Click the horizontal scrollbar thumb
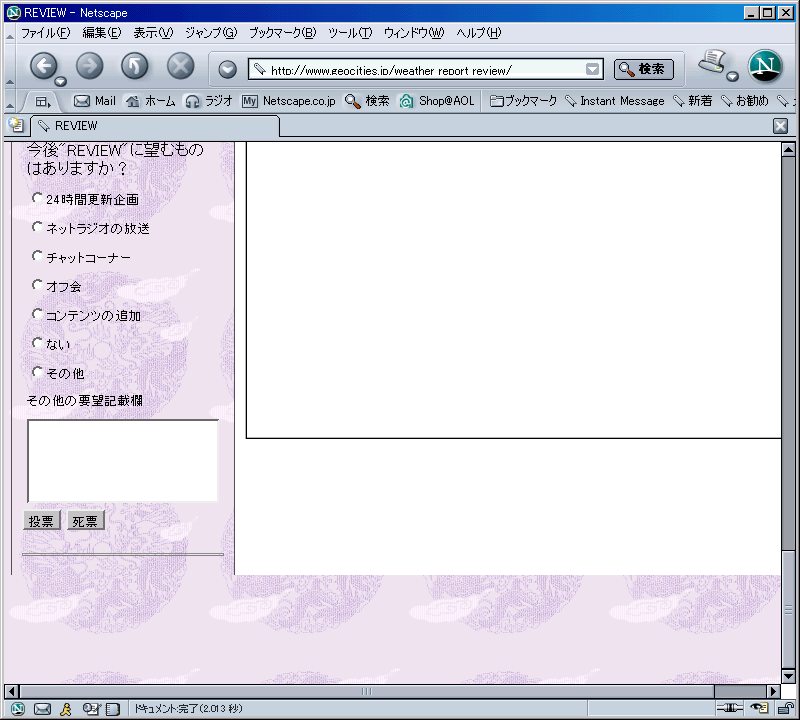Viewport: 800px width, 720px height. tap(367, 691)
